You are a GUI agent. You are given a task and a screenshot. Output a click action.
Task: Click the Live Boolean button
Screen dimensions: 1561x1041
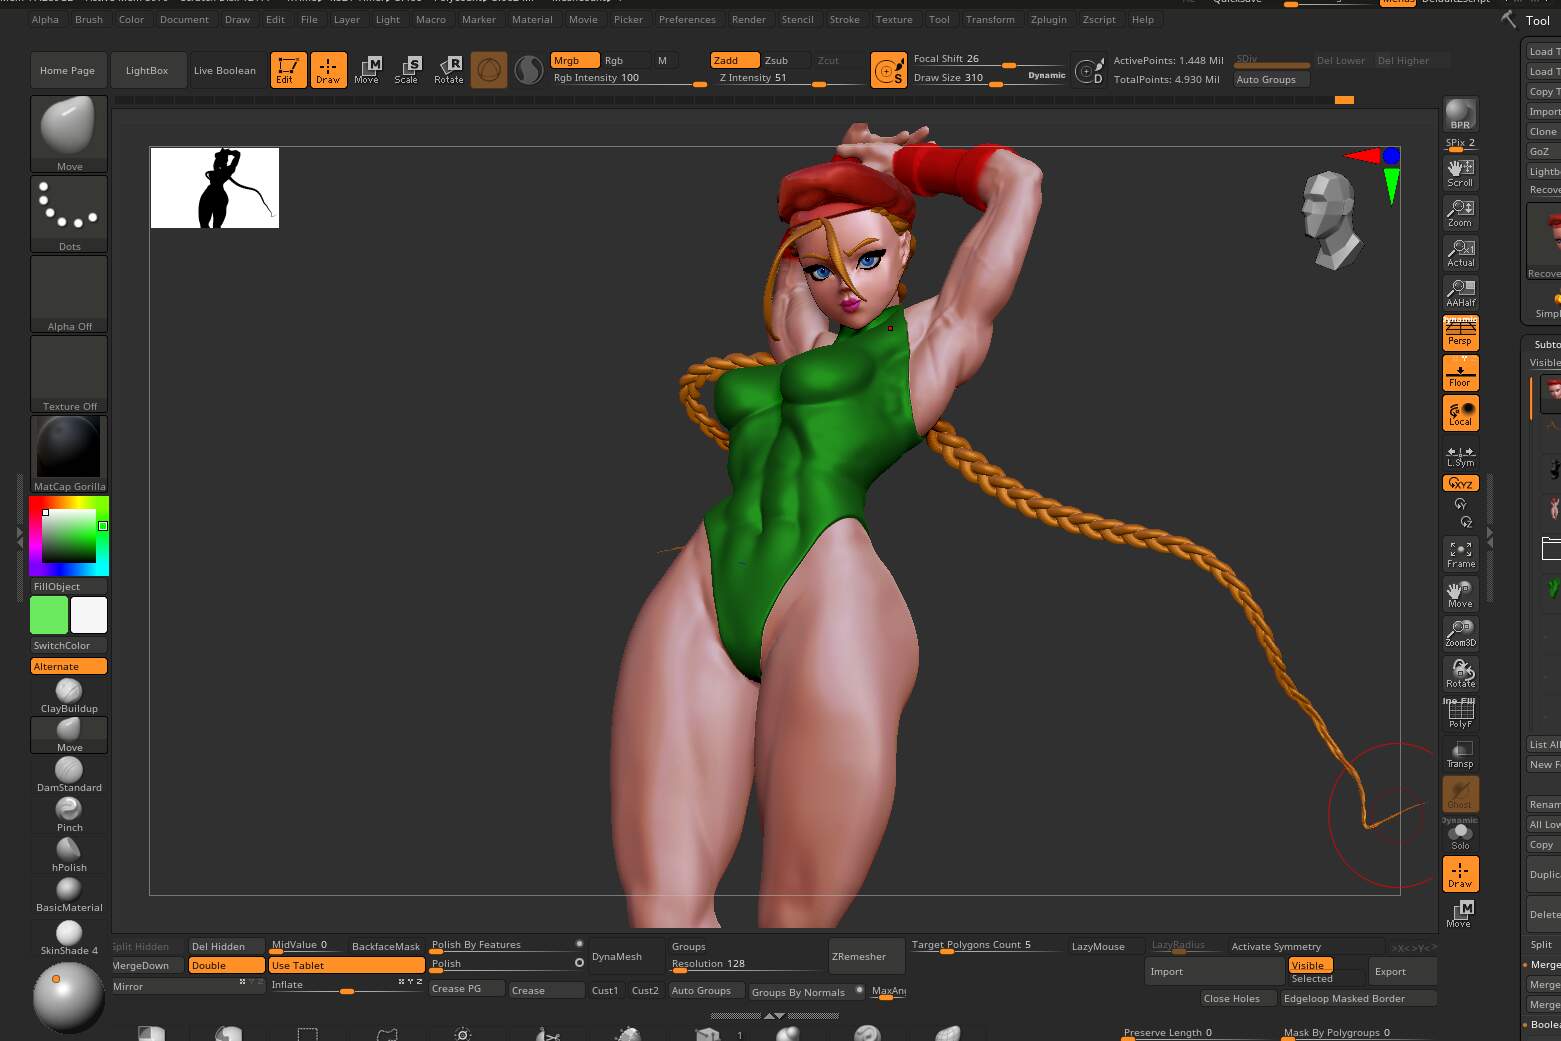coord(225,70)
